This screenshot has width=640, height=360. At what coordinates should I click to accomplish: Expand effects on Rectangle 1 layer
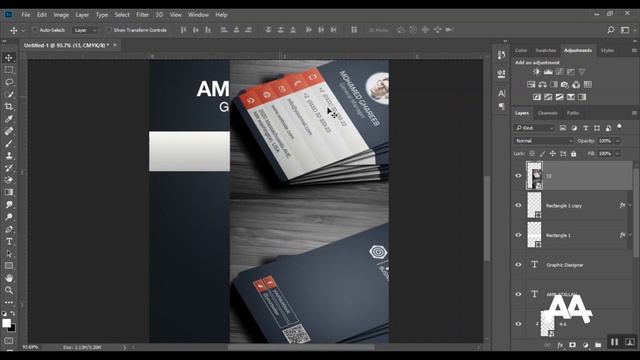(x=630, y=235)
